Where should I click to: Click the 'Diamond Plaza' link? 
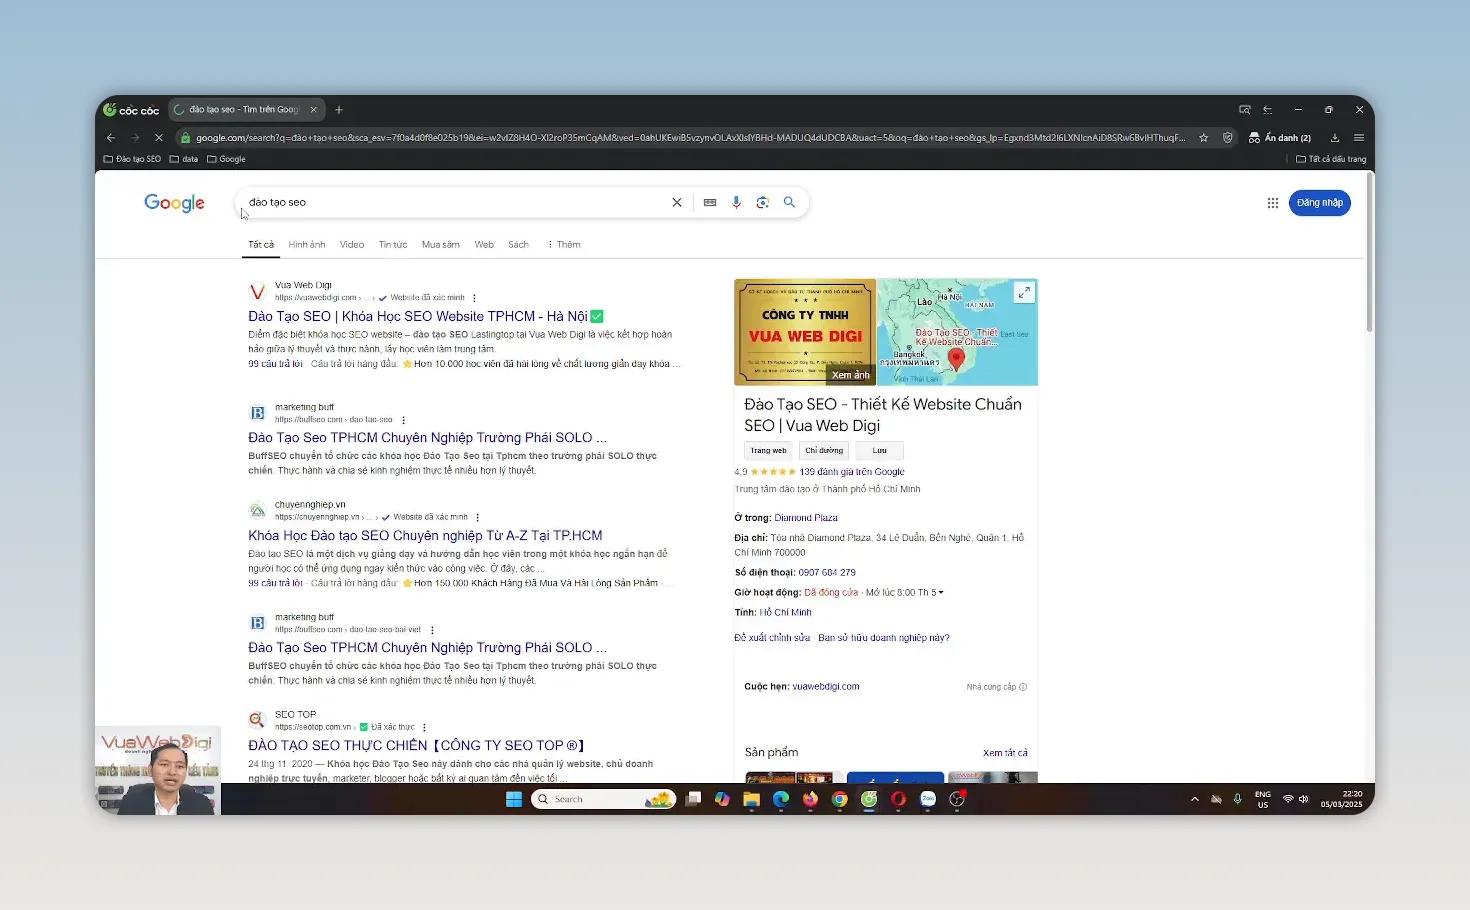pyautogui.click(x=806, y=518)
